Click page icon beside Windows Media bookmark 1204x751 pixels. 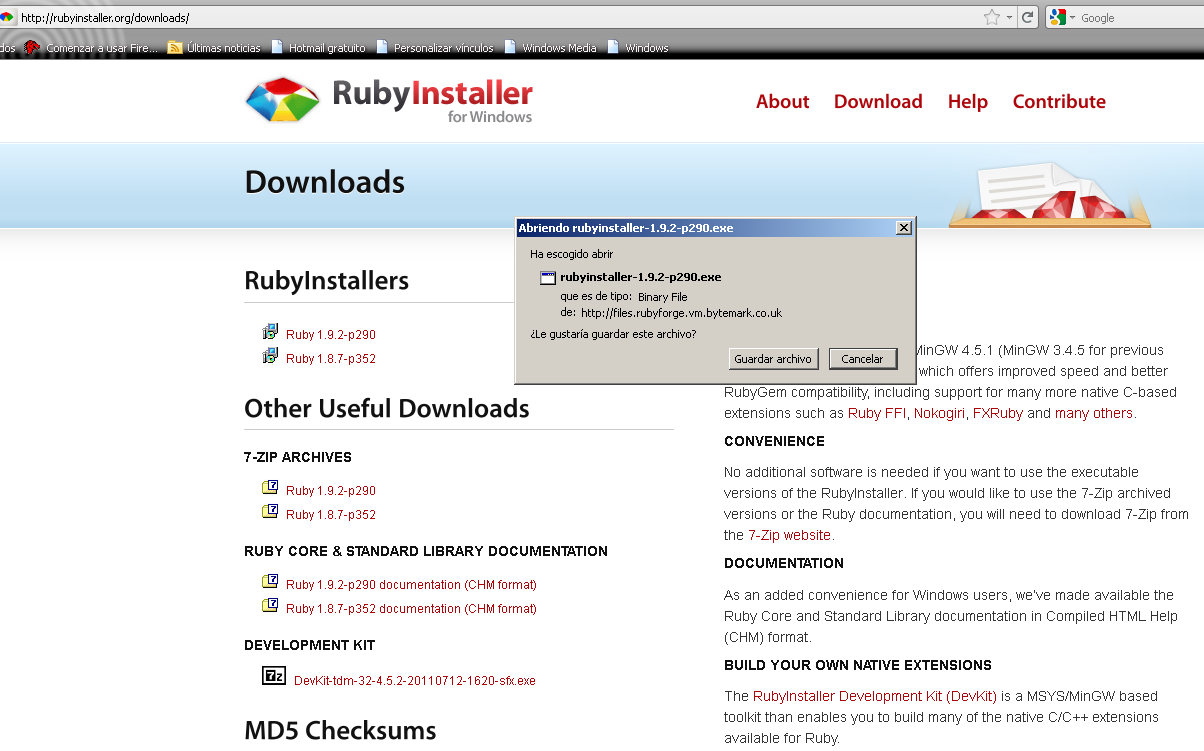click(x=511, y=47)
